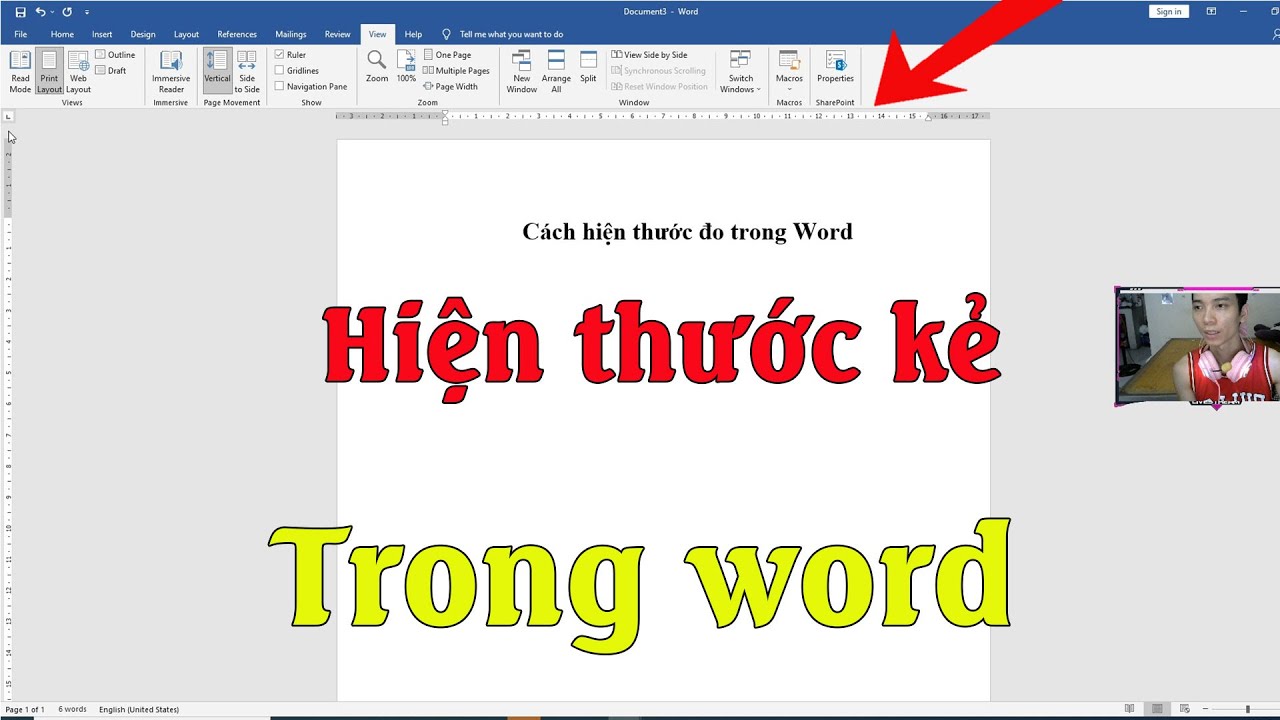Click the tab selector at ruler corner

(x=9, y=117)
